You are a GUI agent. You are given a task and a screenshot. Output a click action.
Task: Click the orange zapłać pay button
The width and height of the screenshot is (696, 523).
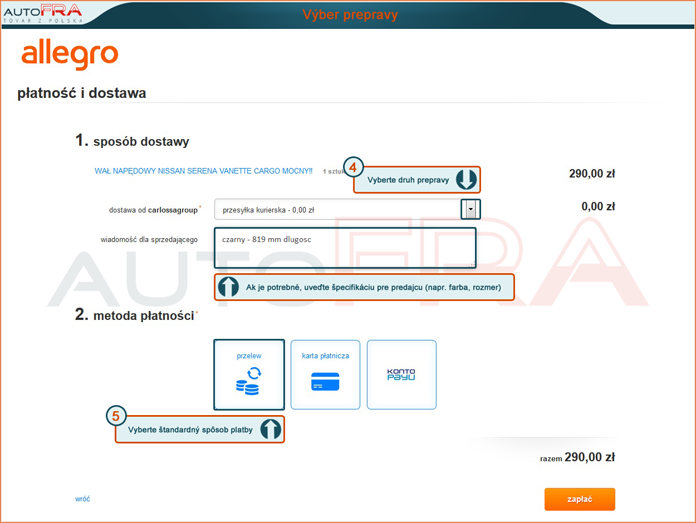pos(580,499)
